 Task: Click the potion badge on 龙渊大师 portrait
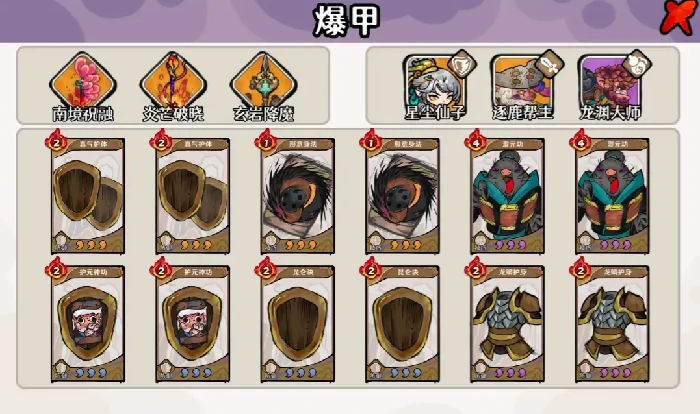[638, 64]
